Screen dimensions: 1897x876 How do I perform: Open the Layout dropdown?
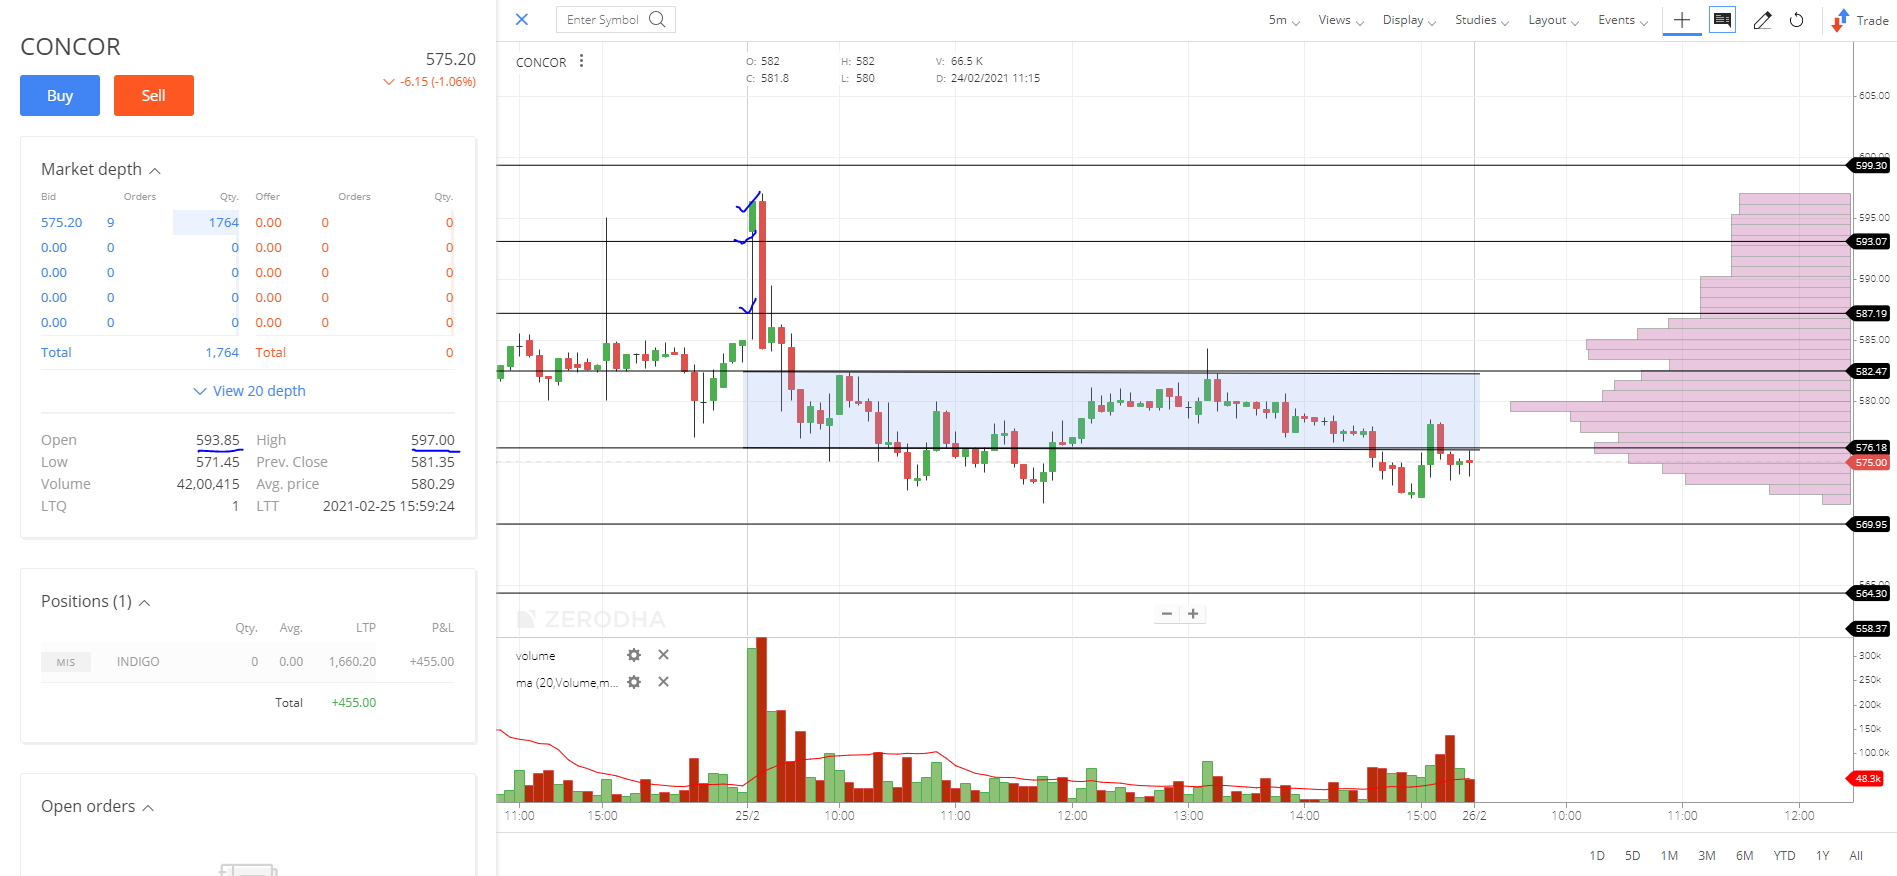point(1553,20)
